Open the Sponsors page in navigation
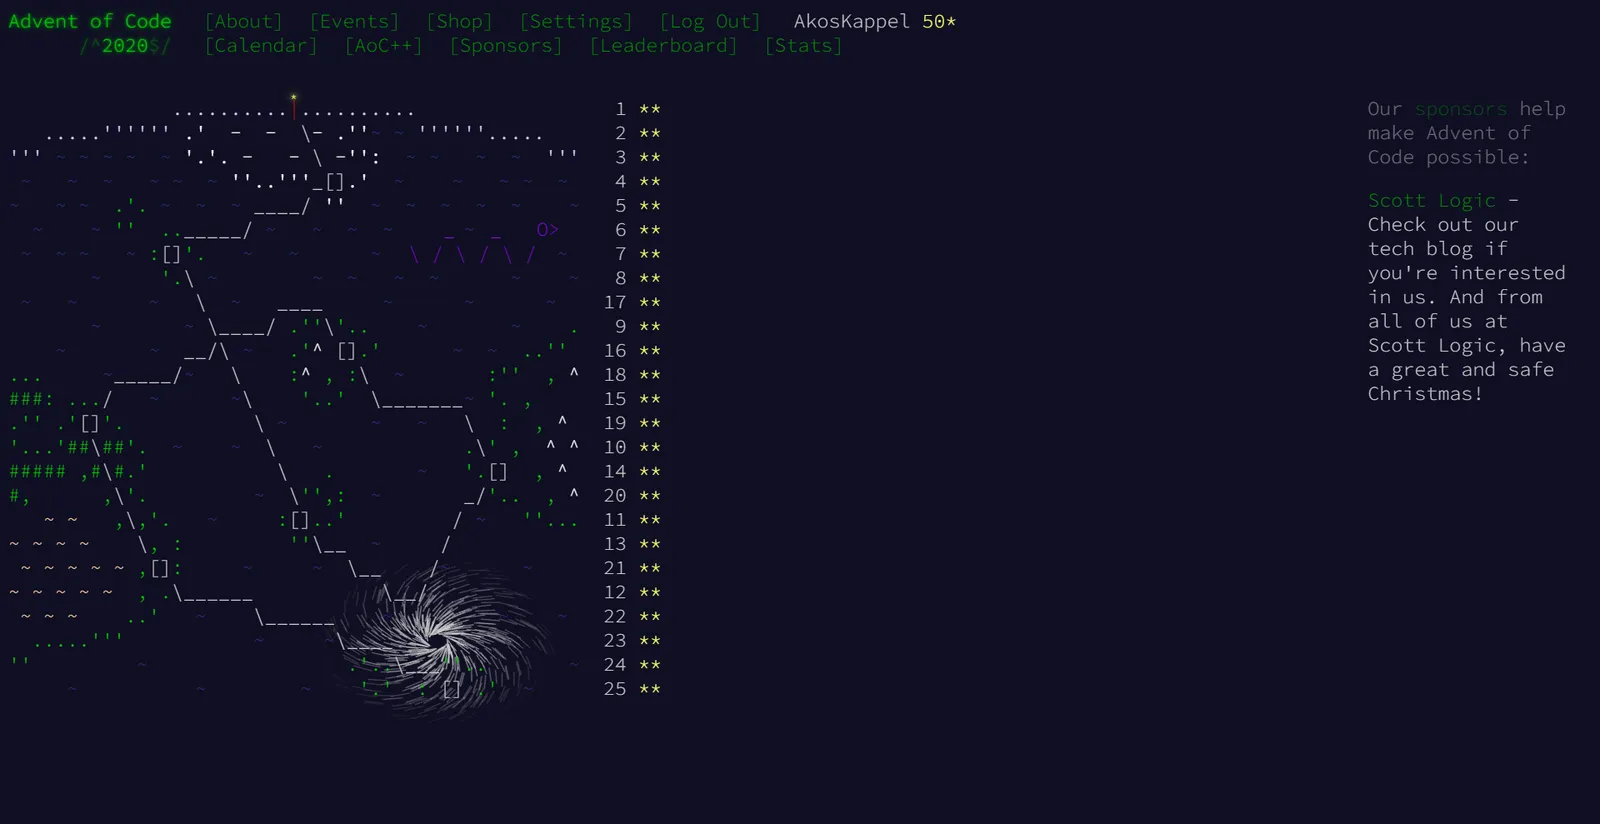 506,46
